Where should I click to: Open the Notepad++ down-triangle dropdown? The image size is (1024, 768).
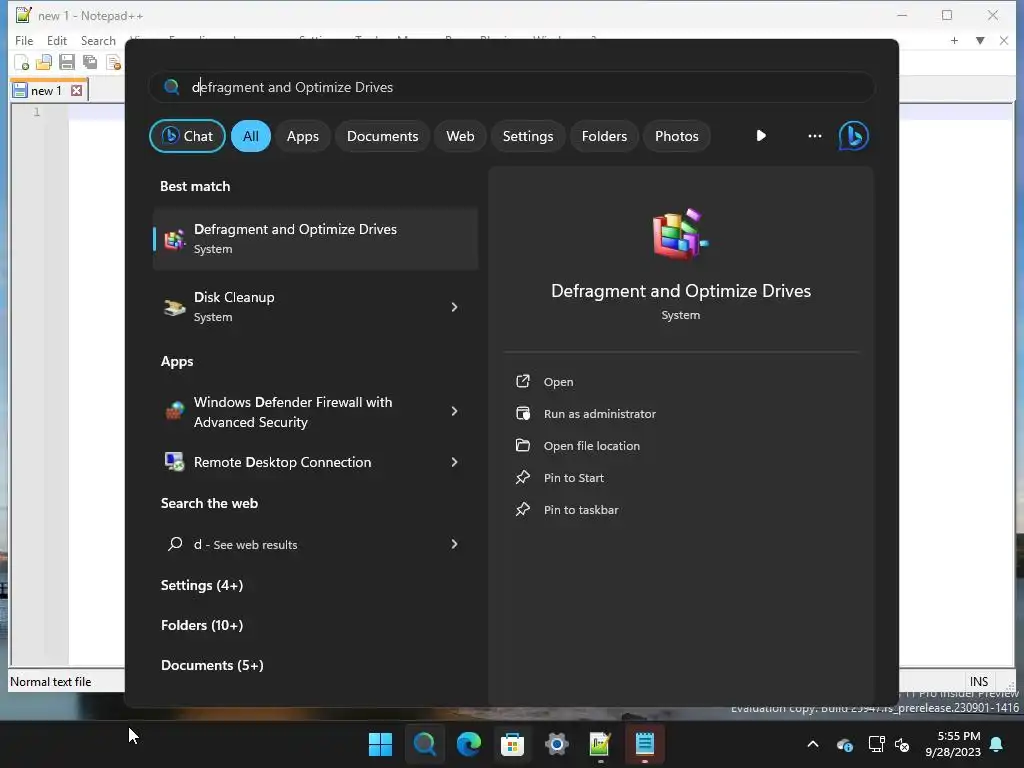pyautogui.click(x=980, y=40)
